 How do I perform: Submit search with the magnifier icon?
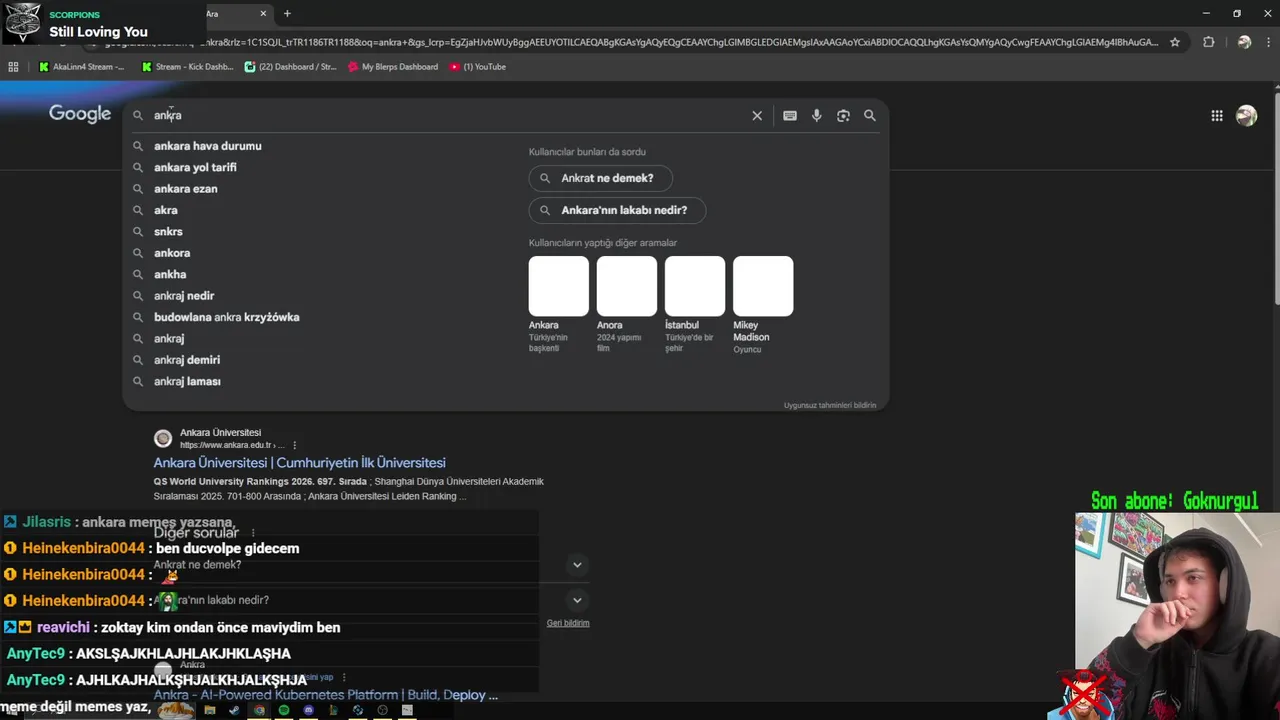click(x=870, y=116)
